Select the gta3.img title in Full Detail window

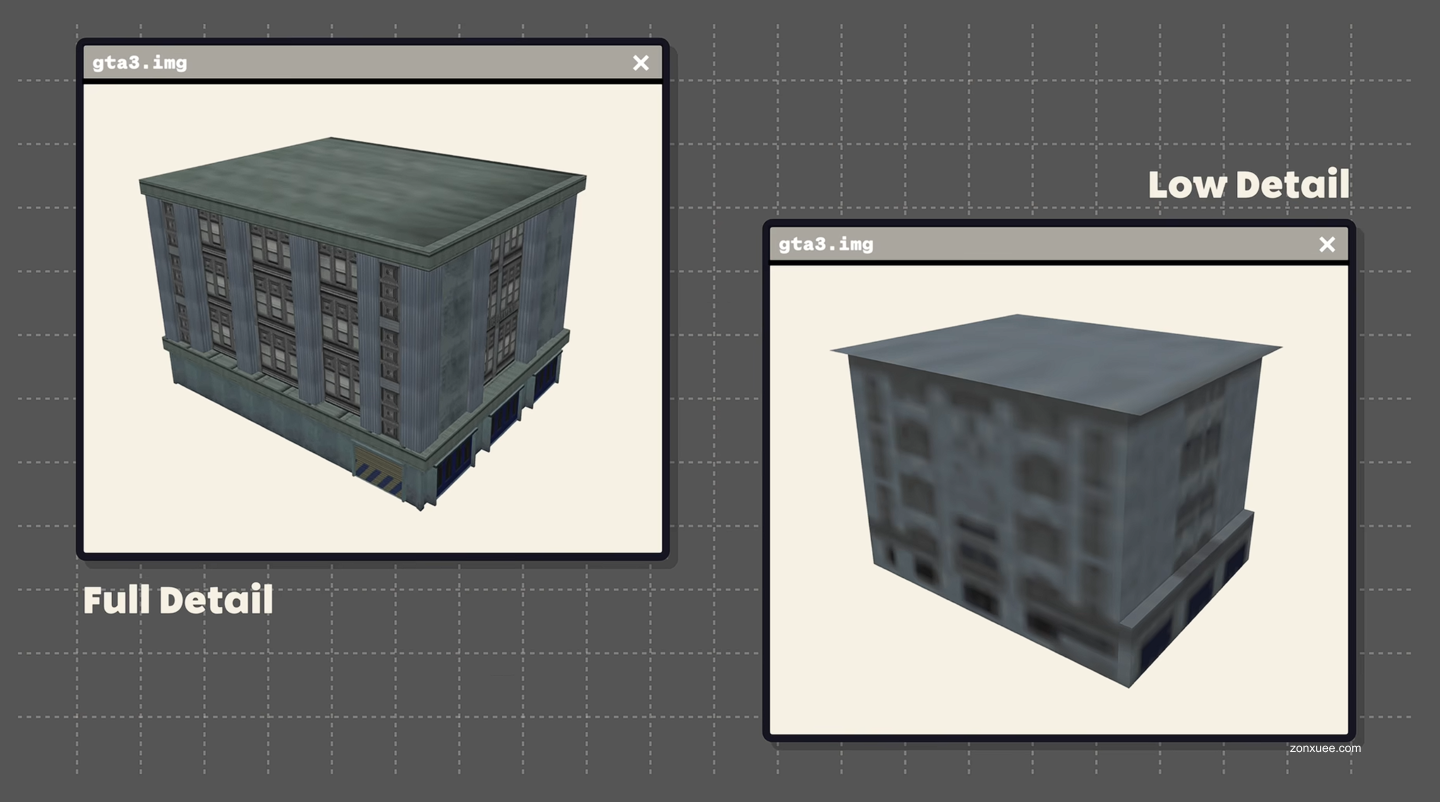coord(140,62)
